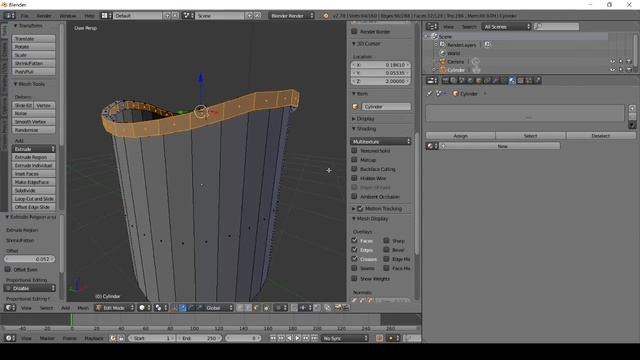Screen dimensions: 640x360
Task: Click the Assign material button
Action: (460, 136)
